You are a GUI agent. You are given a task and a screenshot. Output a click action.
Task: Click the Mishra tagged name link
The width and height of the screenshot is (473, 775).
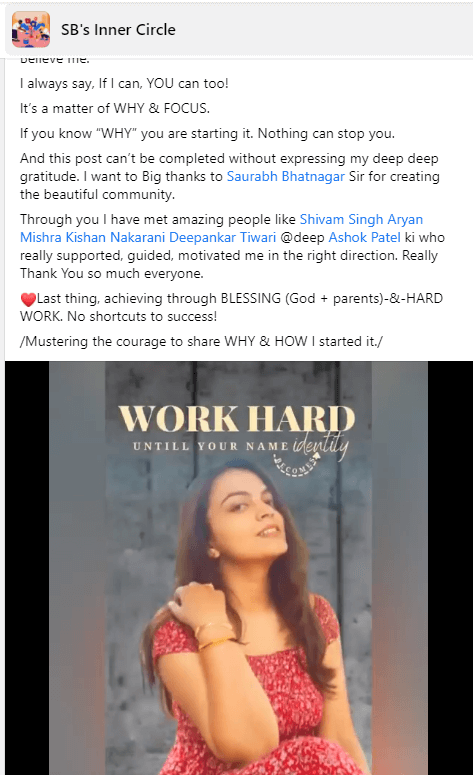(41, 237)
